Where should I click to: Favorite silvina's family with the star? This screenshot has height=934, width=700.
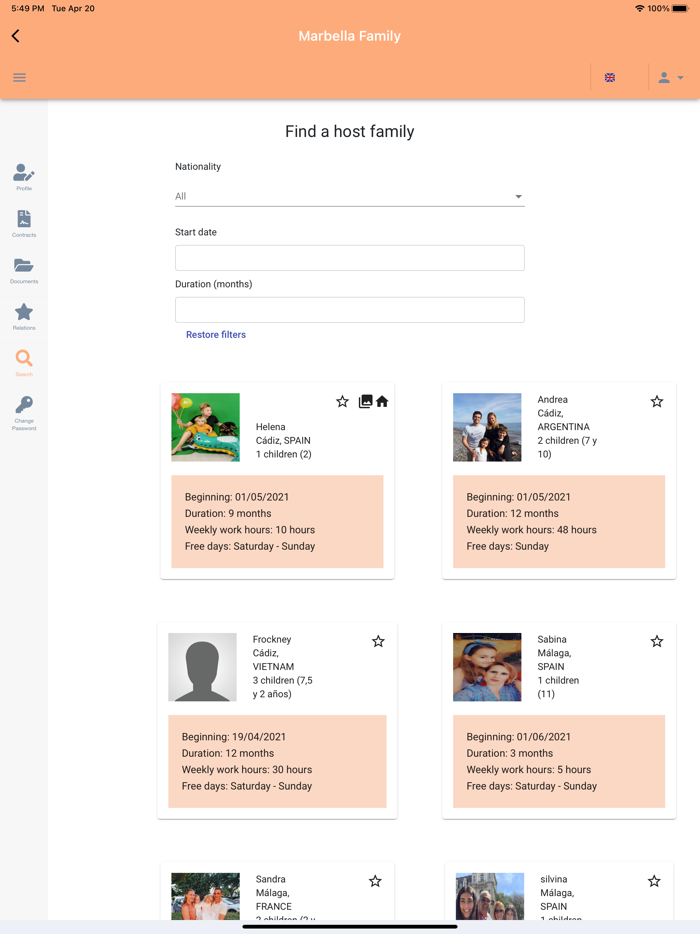coord(654,881)
